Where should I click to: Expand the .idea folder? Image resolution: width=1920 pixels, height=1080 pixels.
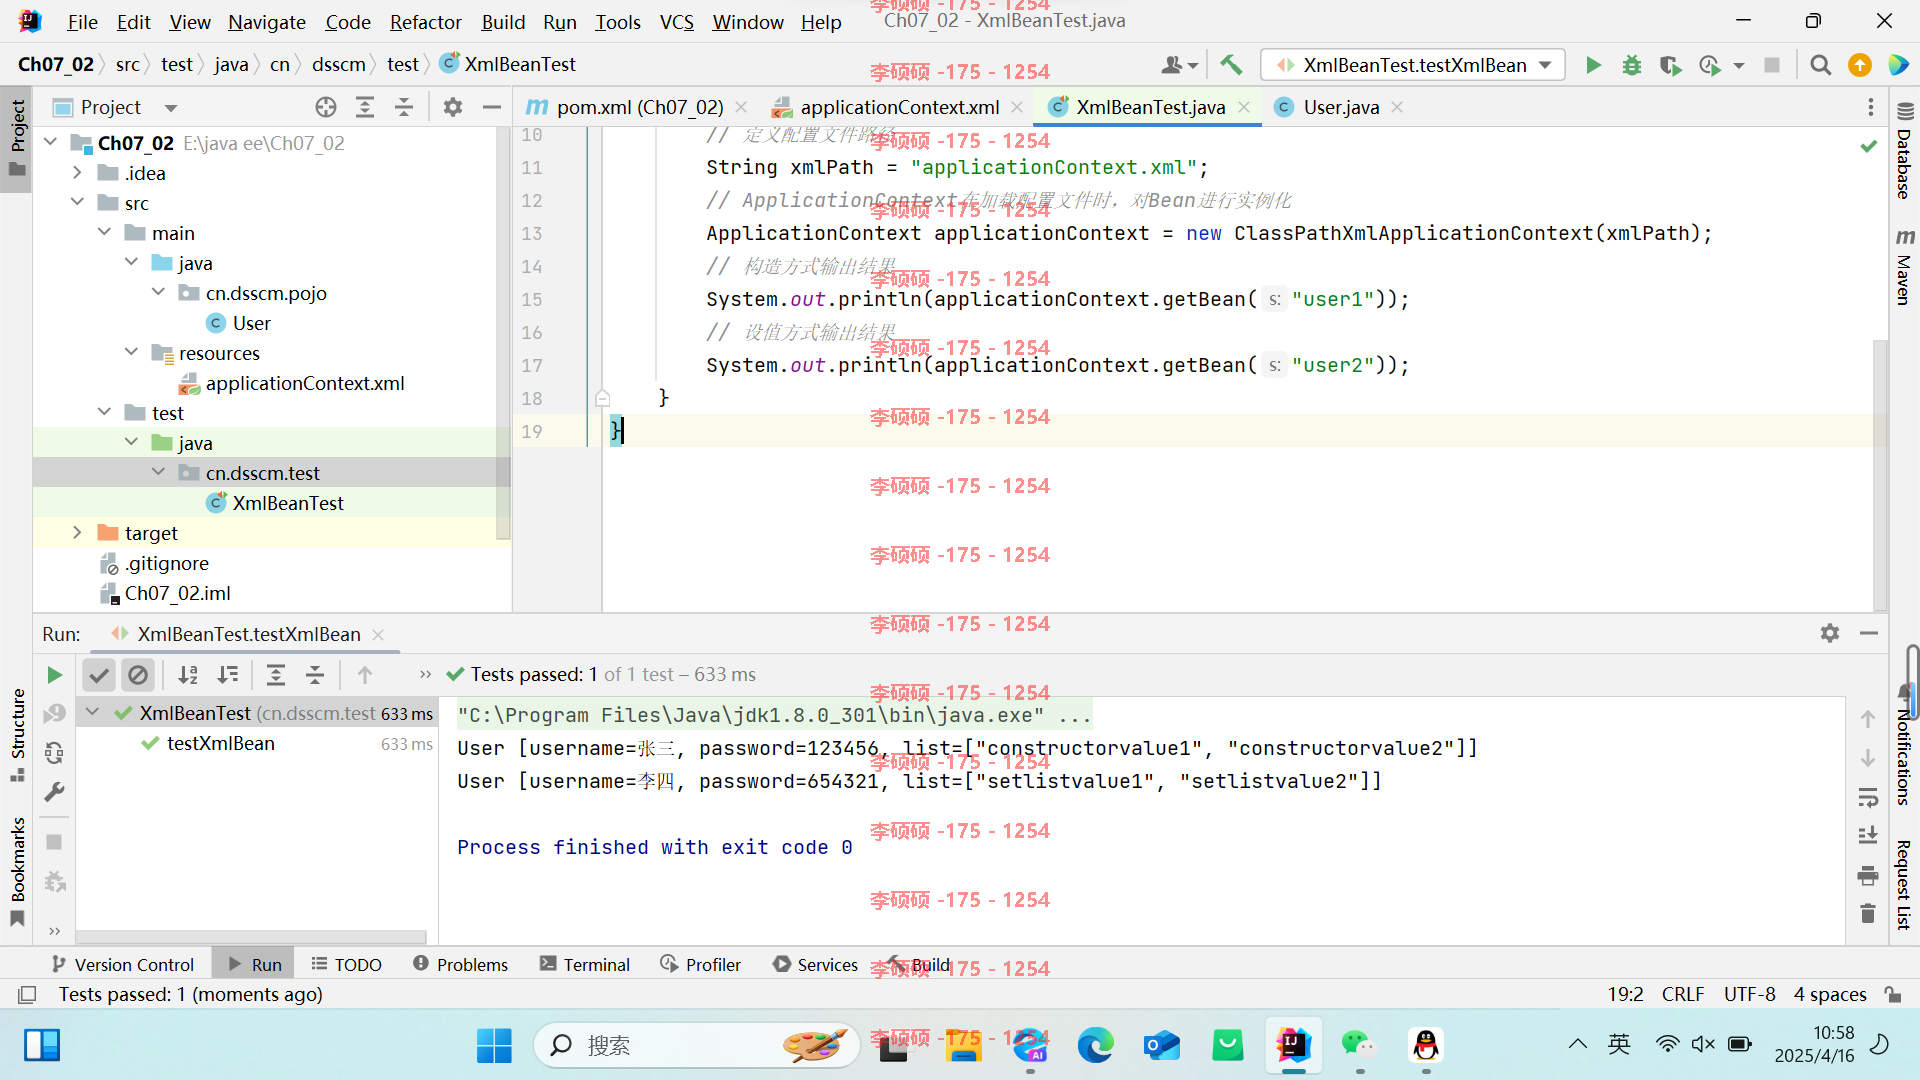[78, 172]
